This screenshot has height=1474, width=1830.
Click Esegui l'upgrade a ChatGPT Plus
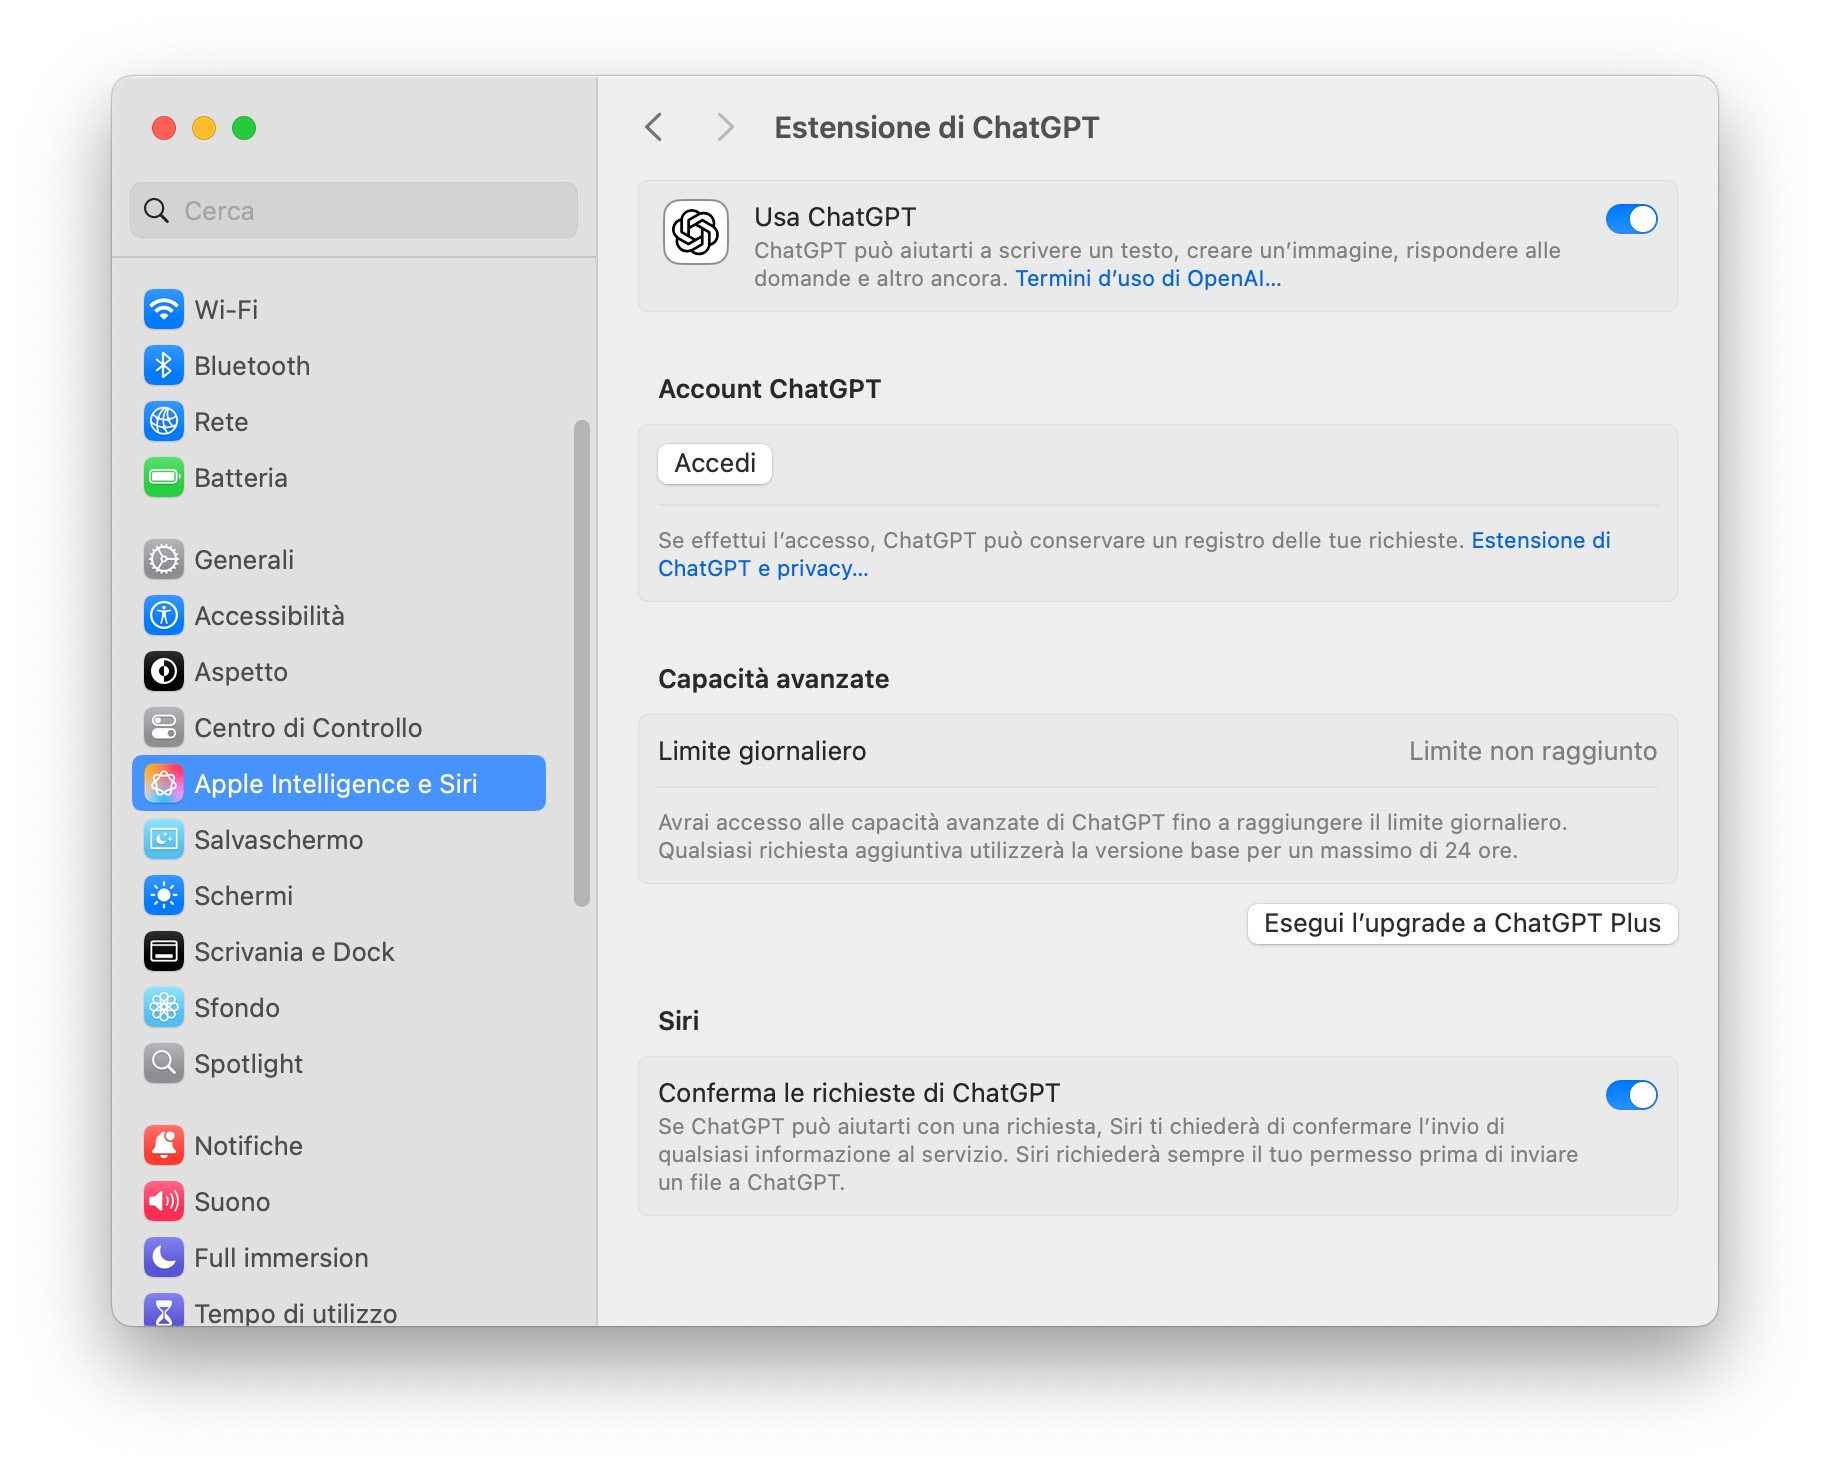tap(1462, 923)
